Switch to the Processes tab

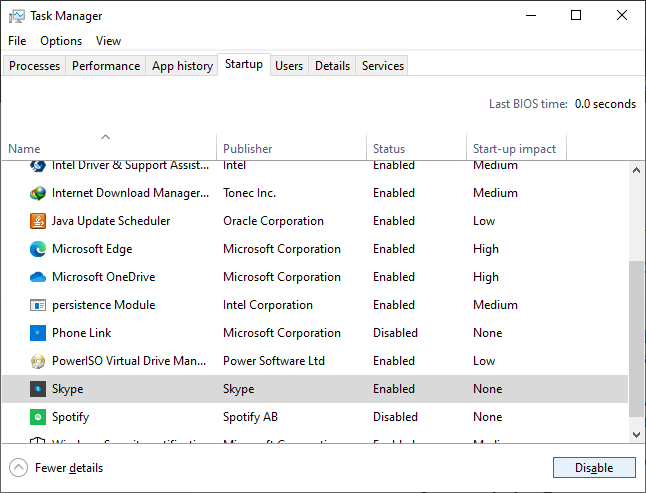[x=35, y=66]
